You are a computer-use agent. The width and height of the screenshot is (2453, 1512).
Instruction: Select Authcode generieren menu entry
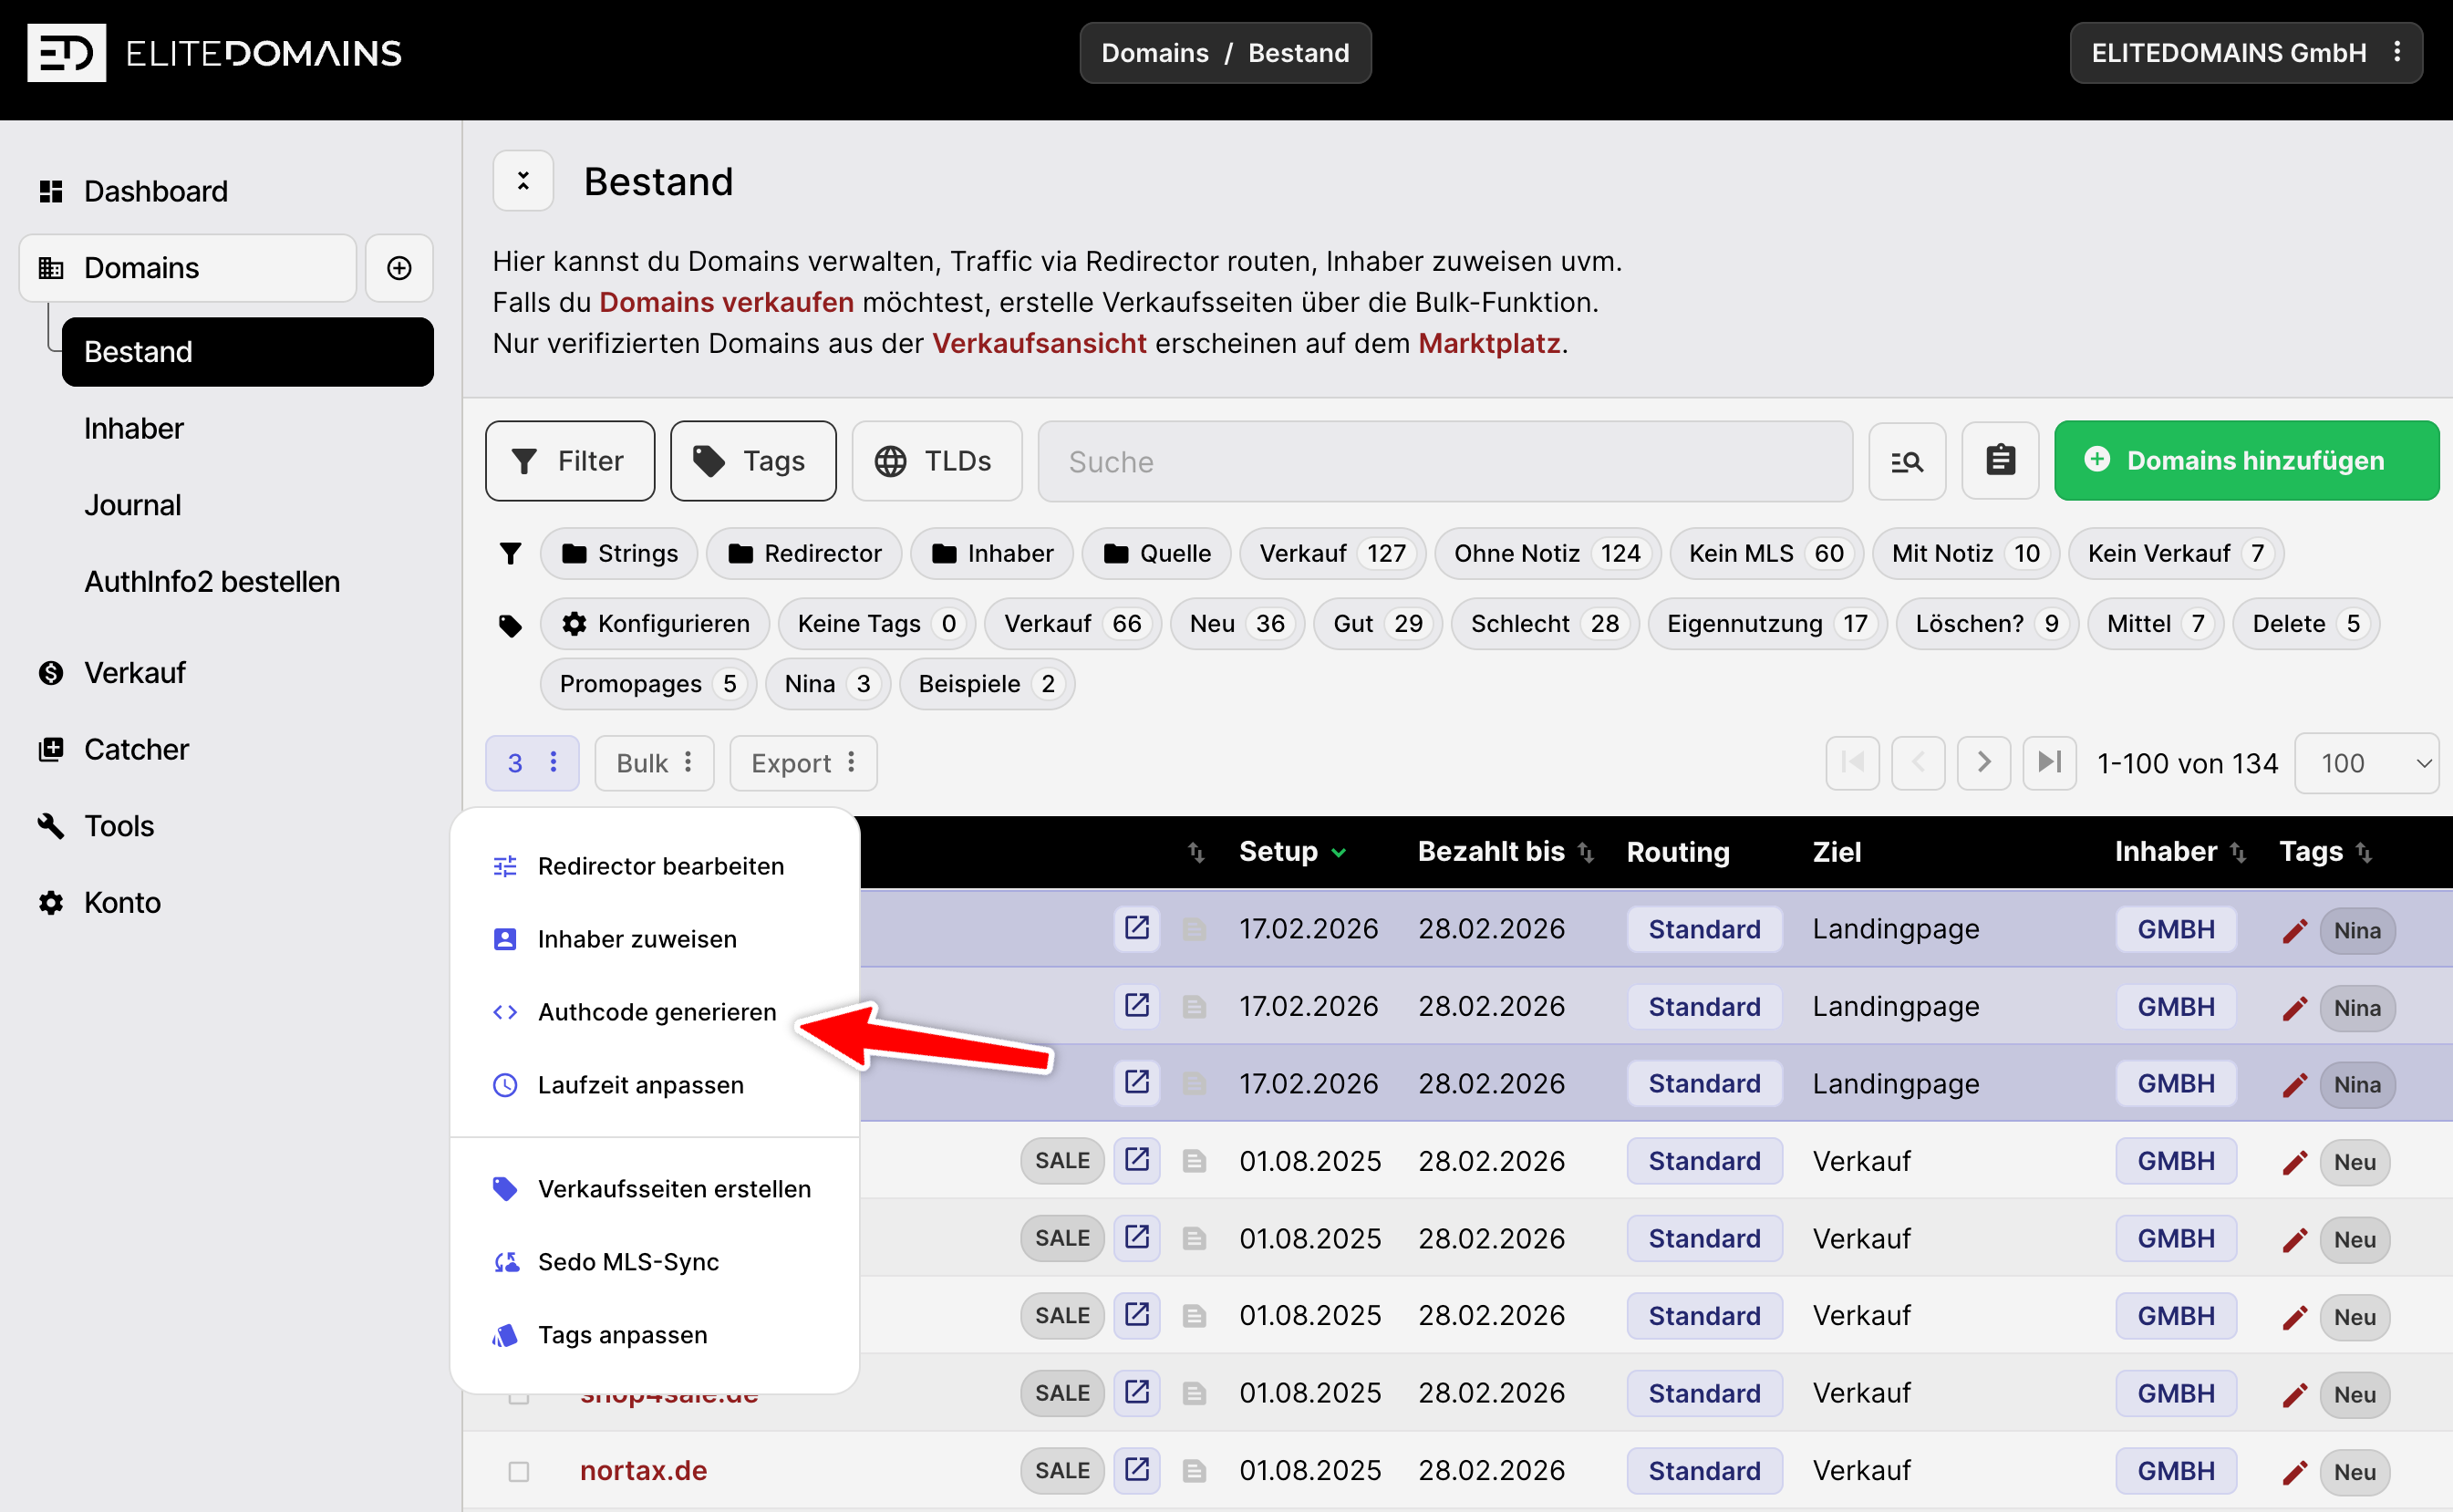655,1012
